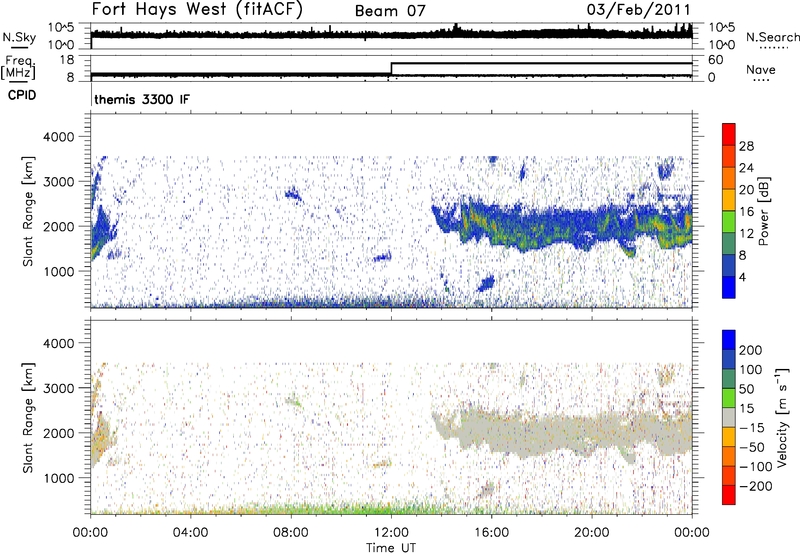Image resolution: width=800 pixels, height=554 pixels.
Task: Click Velocity panel's "Slant Range [km]" axis label
Action: 28,418
